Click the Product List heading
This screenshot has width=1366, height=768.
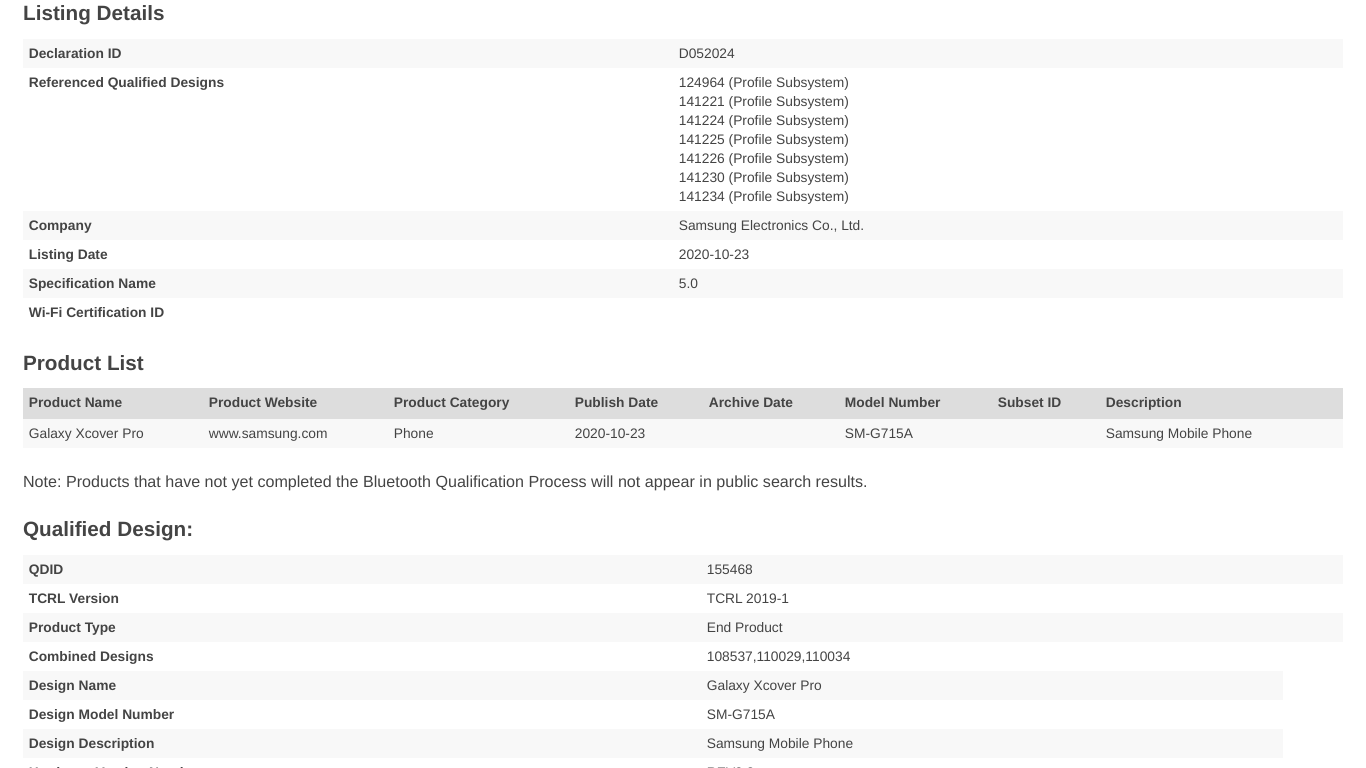[x=83, y=363]
